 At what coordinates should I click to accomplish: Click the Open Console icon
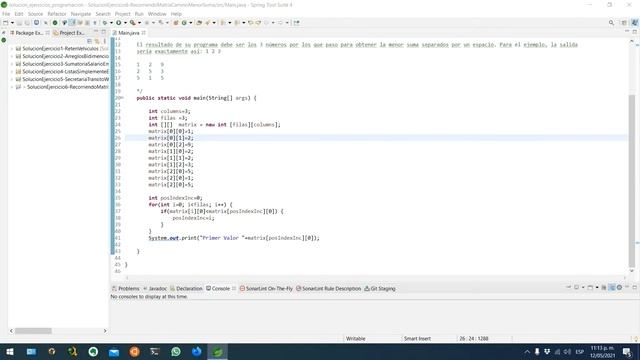(590, 288)
